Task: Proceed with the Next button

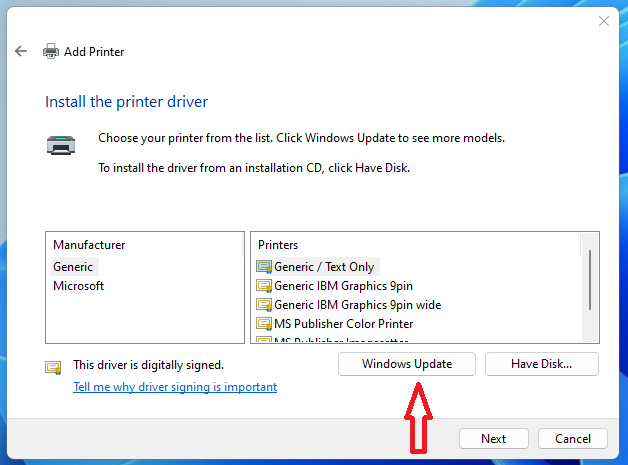Action: (493, 438)
